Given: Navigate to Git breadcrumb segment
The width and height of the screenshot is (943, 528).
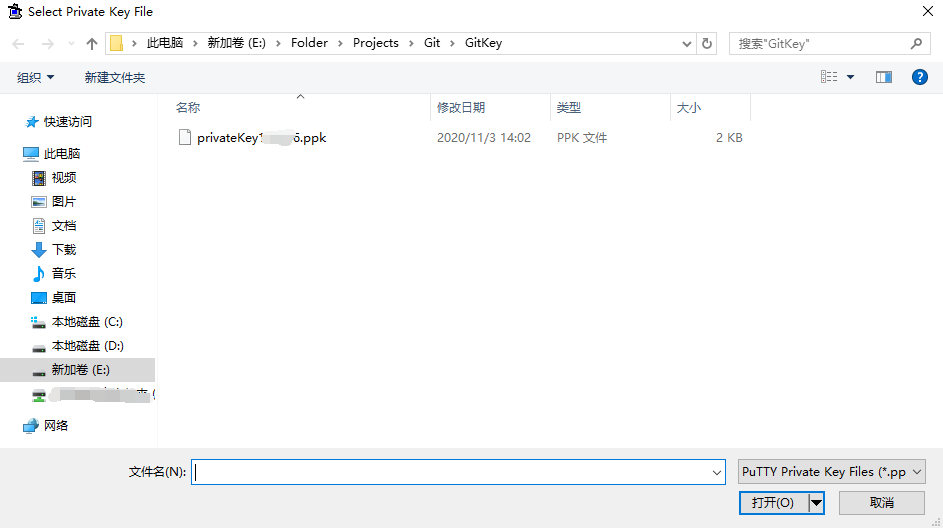Looking at the screenshot, I should click(x=432, y=43).
